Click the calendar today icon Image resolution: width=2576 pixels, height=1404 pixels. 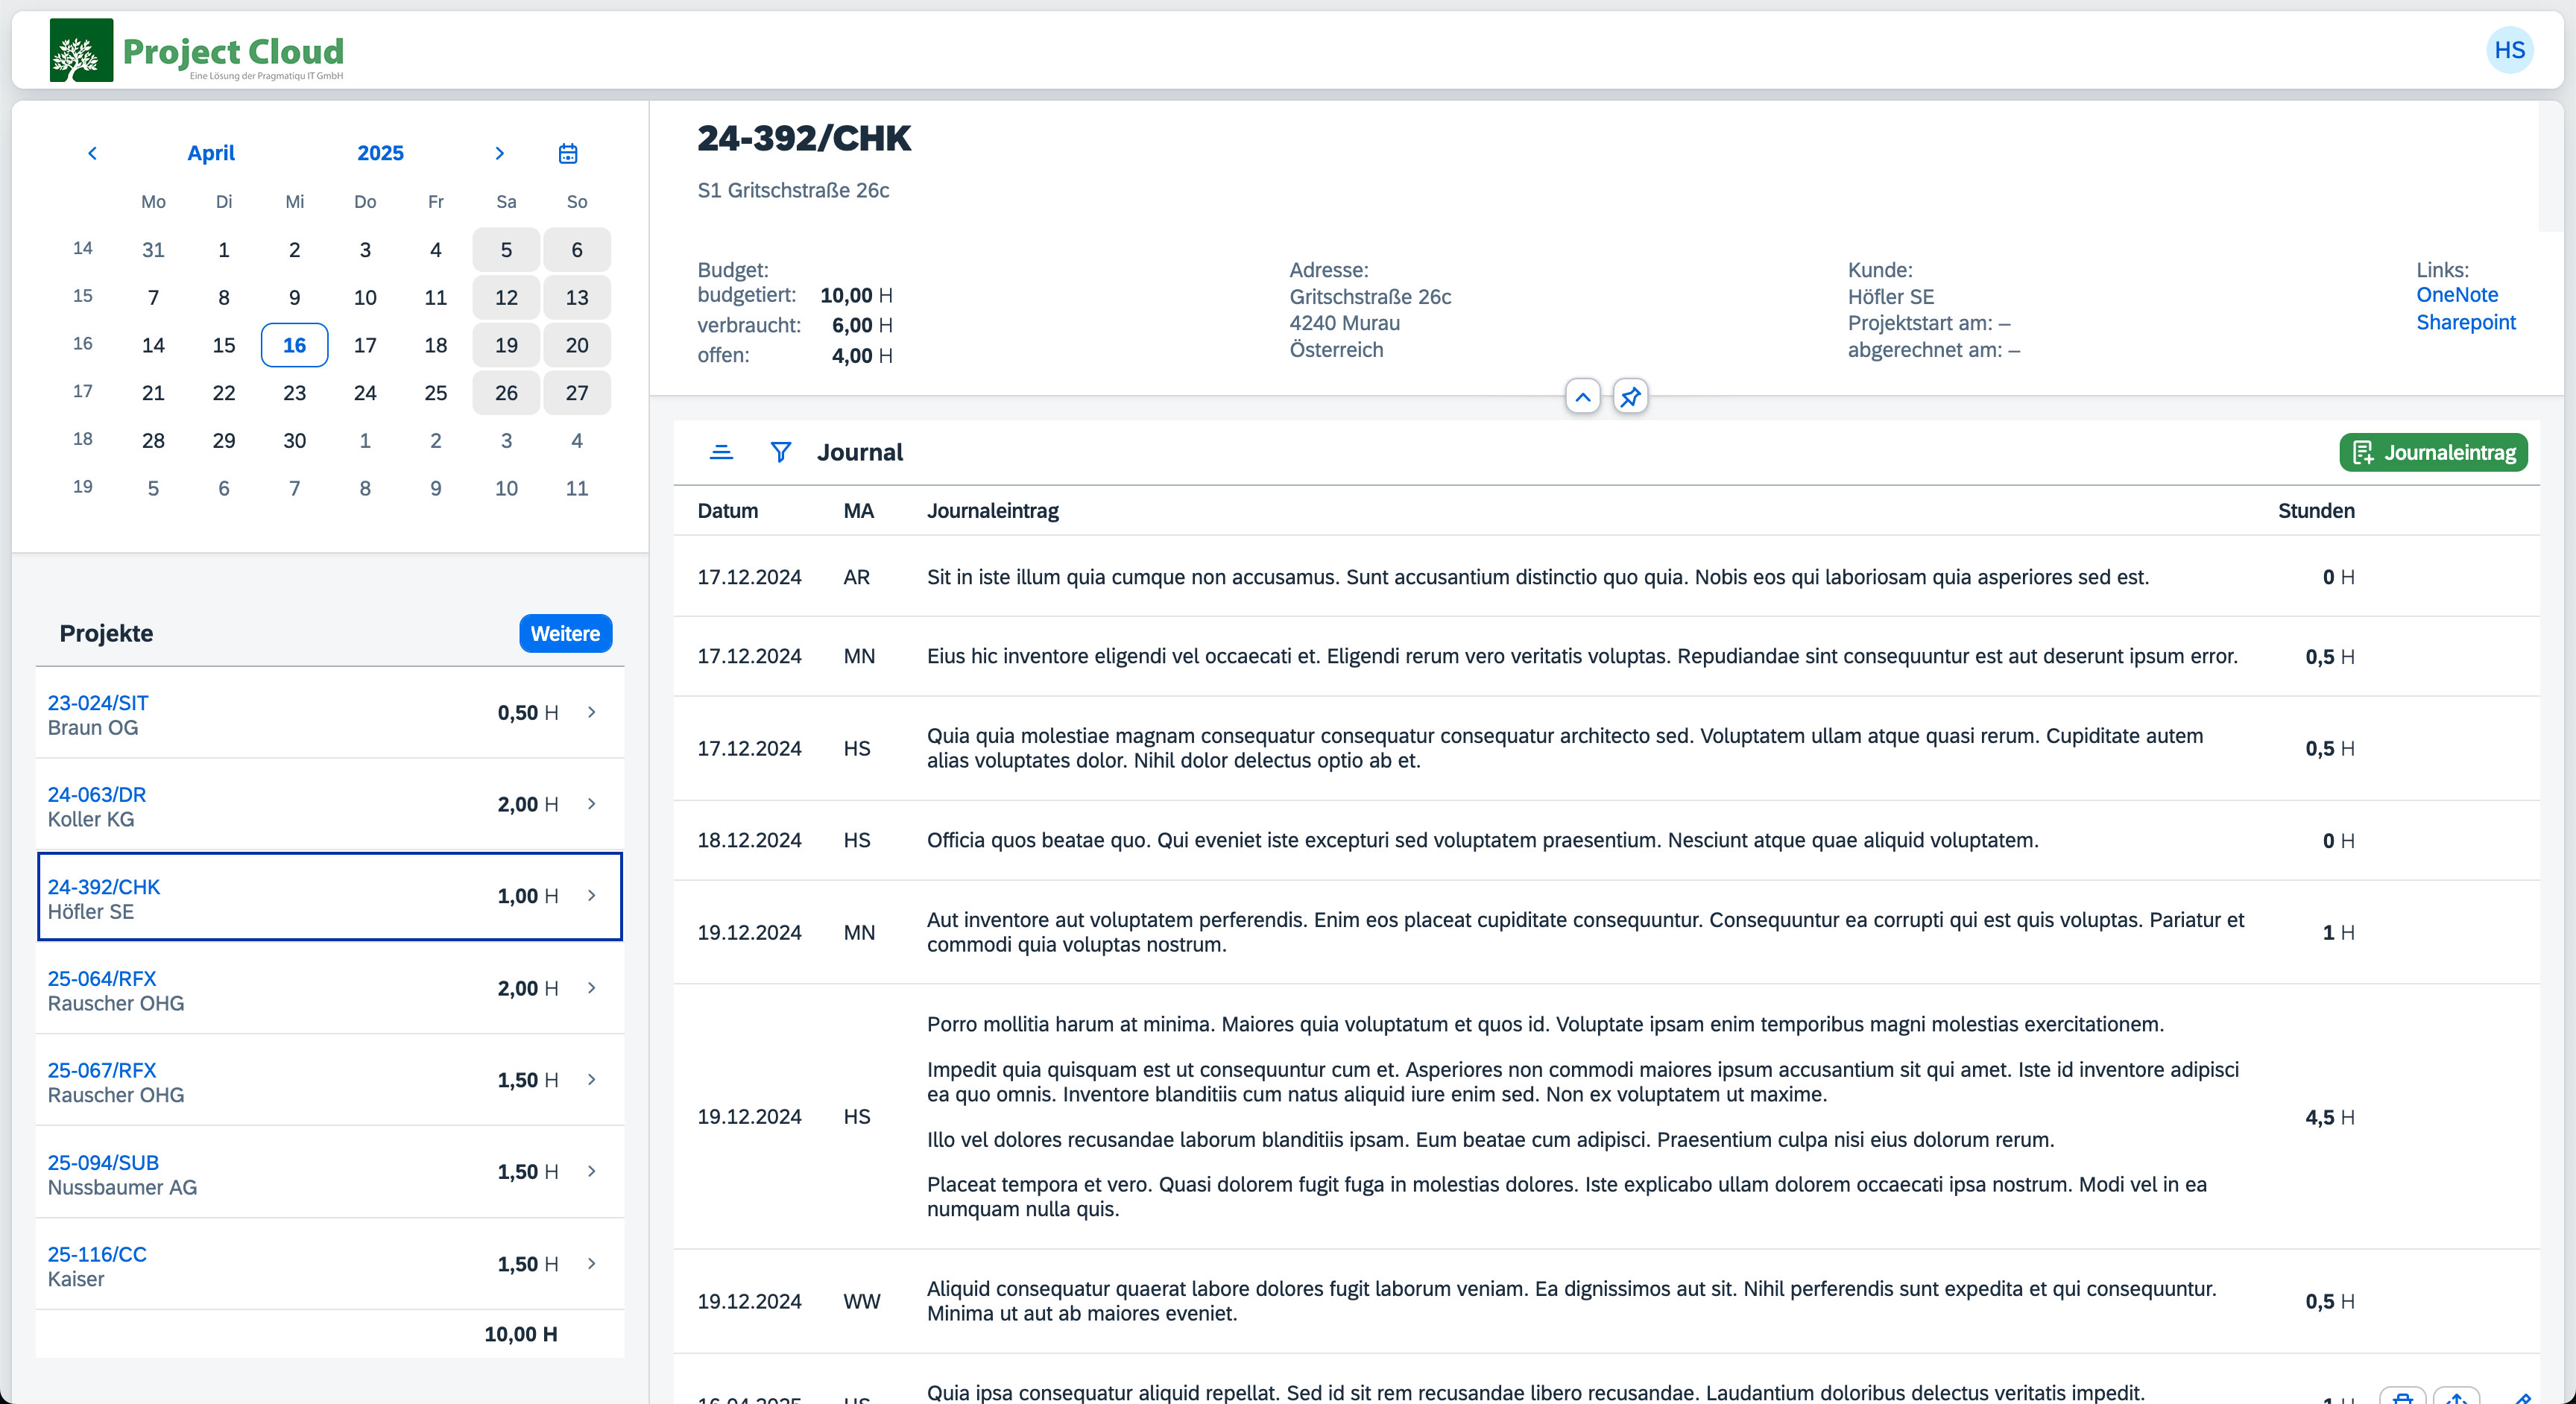coord(568,153)
